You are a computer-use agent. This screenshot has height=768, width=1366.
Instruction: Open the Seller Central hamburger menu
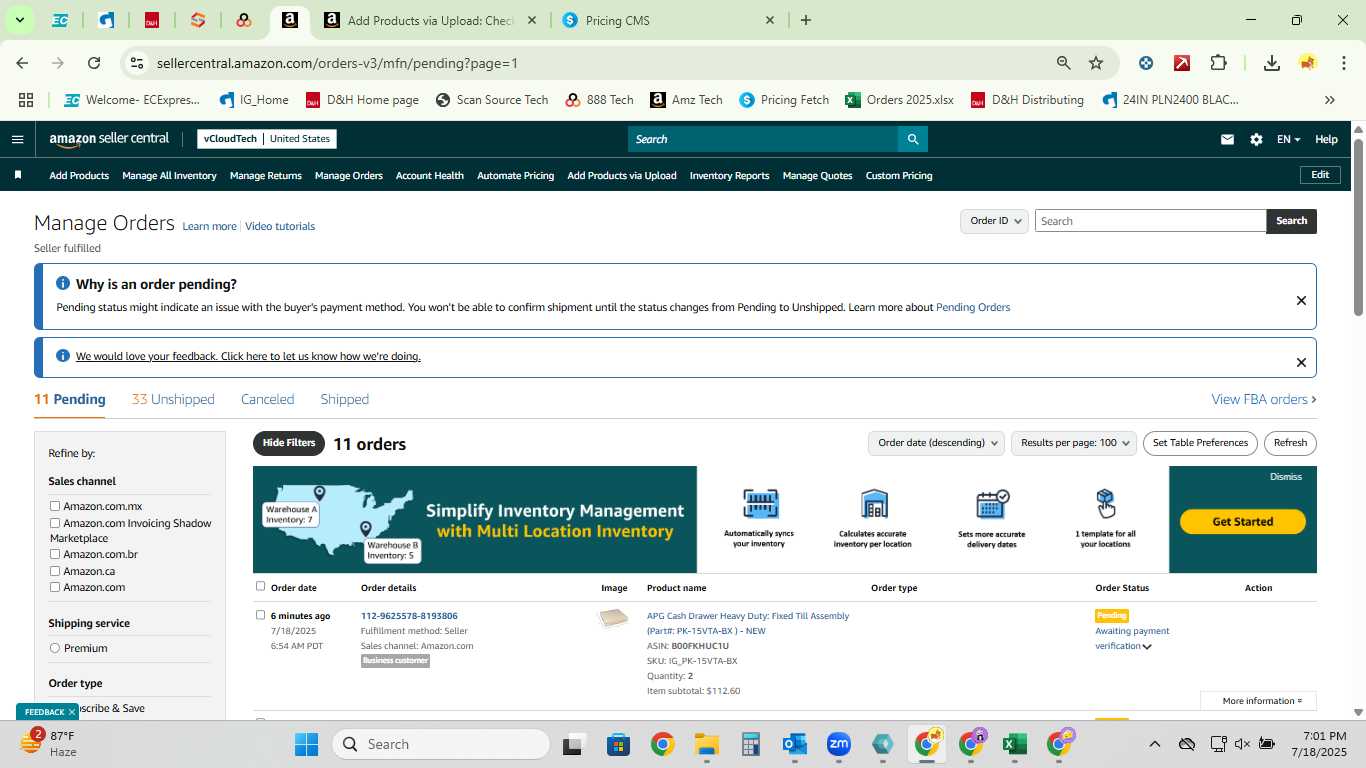[x=17, y=139]
